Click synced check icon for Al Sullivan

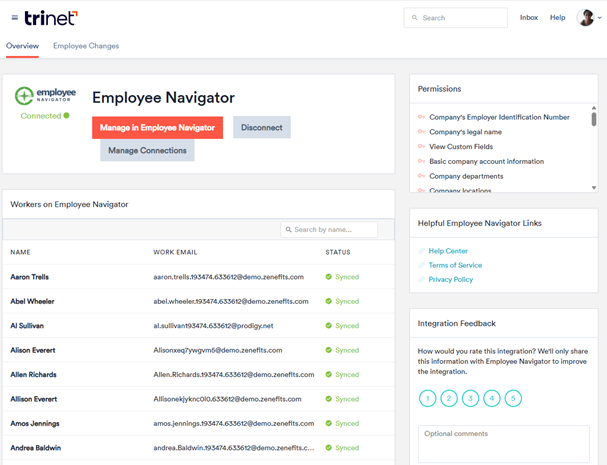(x=329, y=326)
